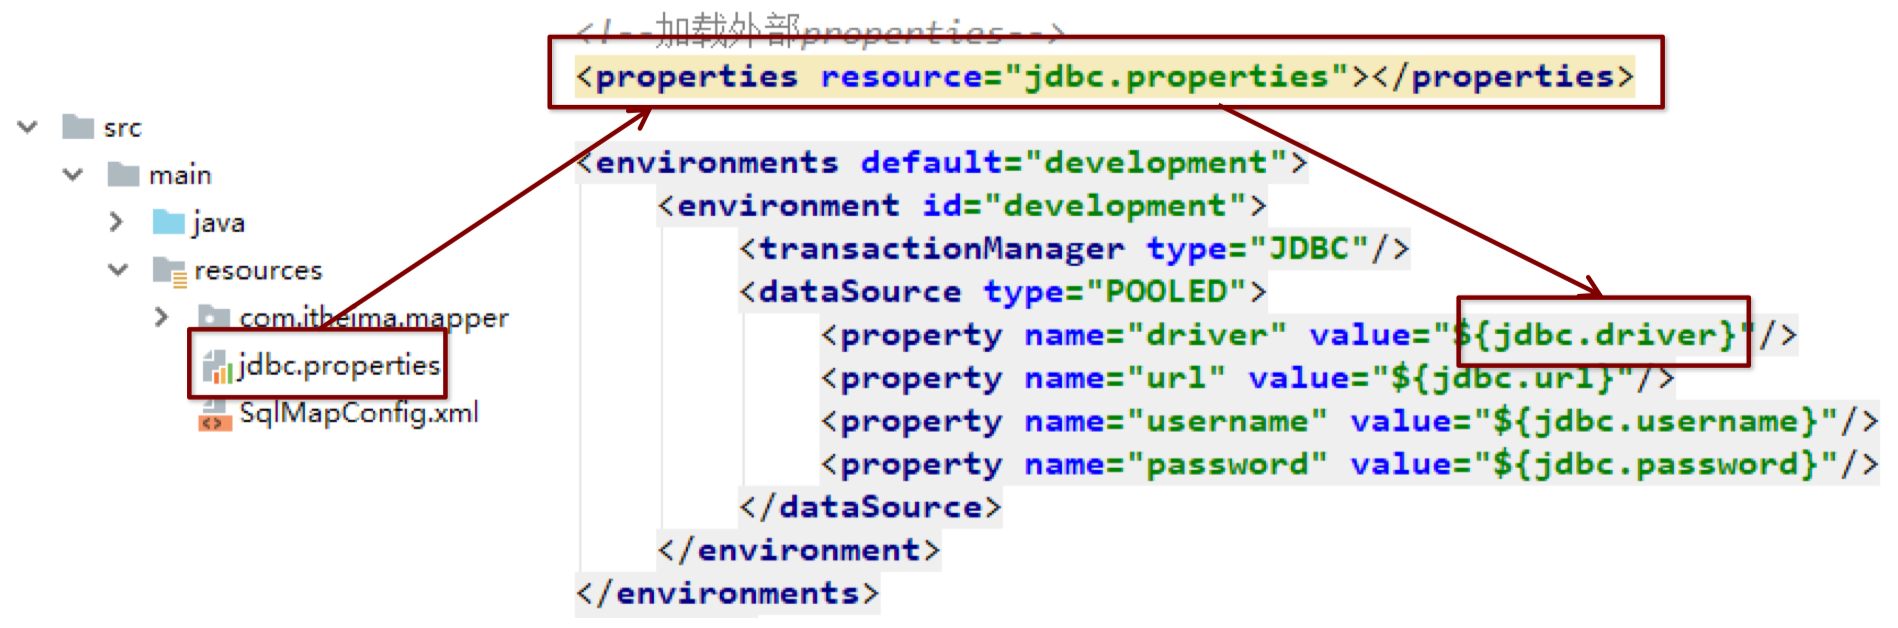The height and width of the screenshot is (628, 1898).
Task: Collapse the main folder using its chevron
Action: pyautogui.click(x=73, y=175)
